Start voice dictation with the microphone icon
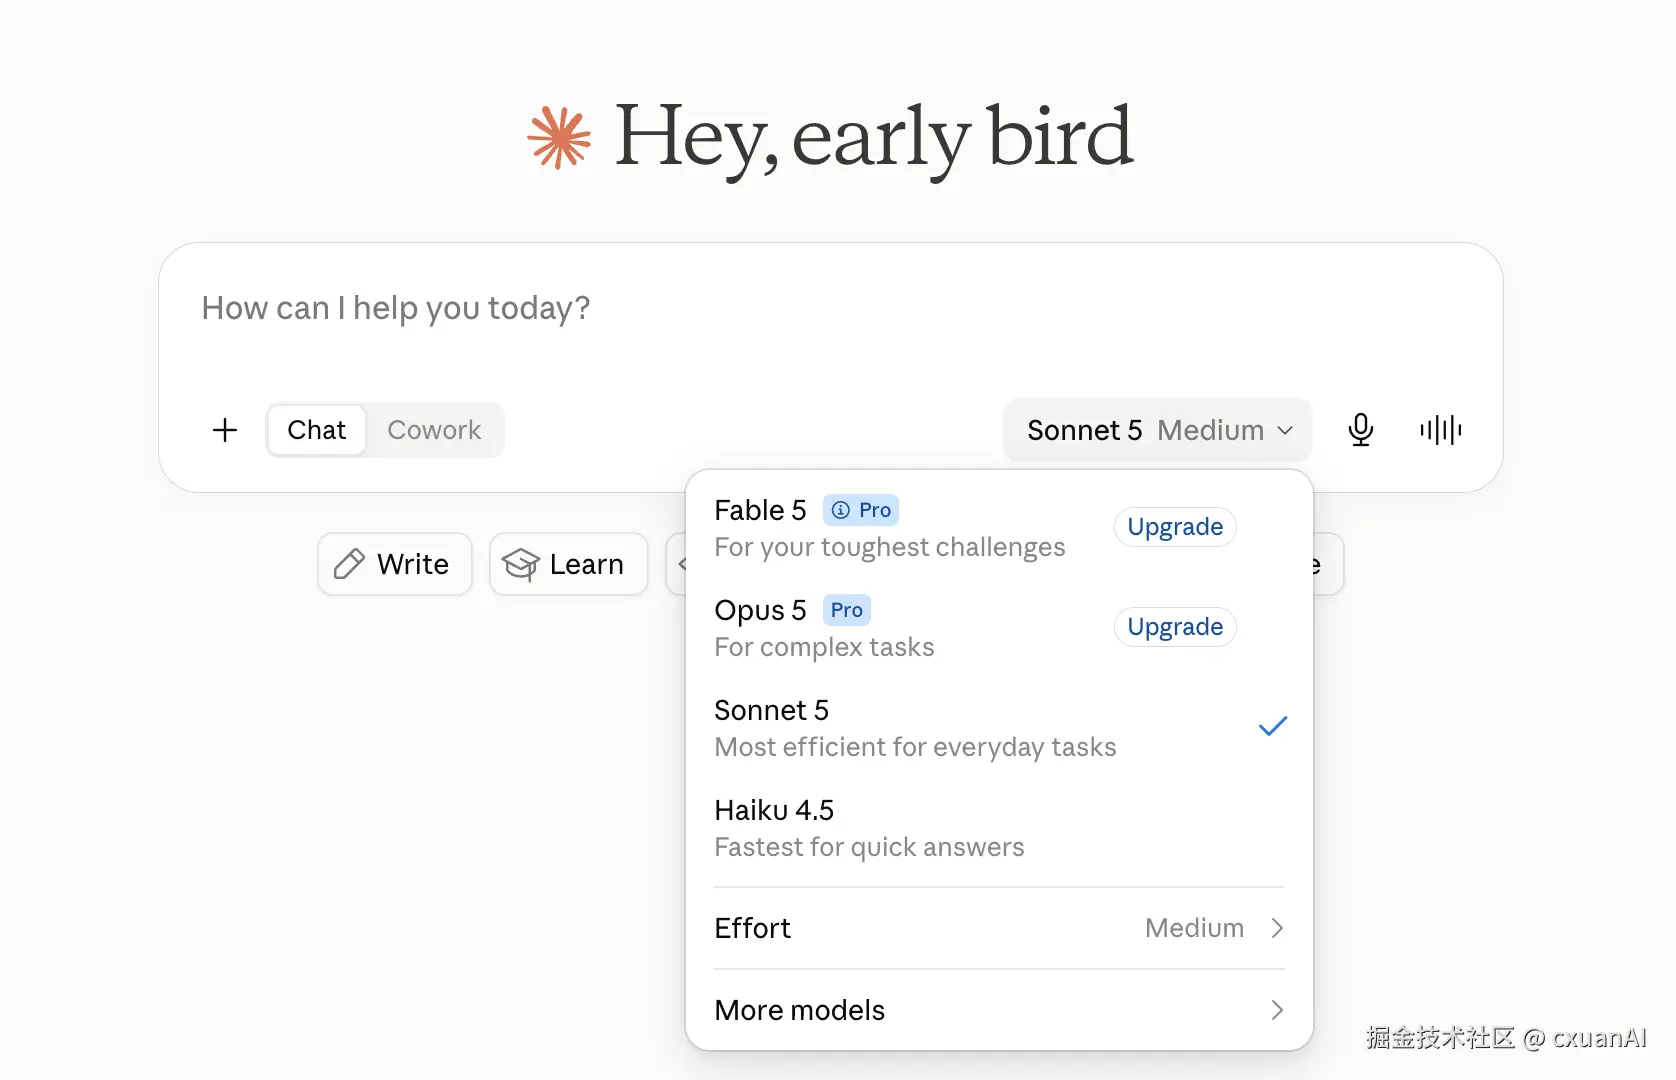 [1360, 430]
